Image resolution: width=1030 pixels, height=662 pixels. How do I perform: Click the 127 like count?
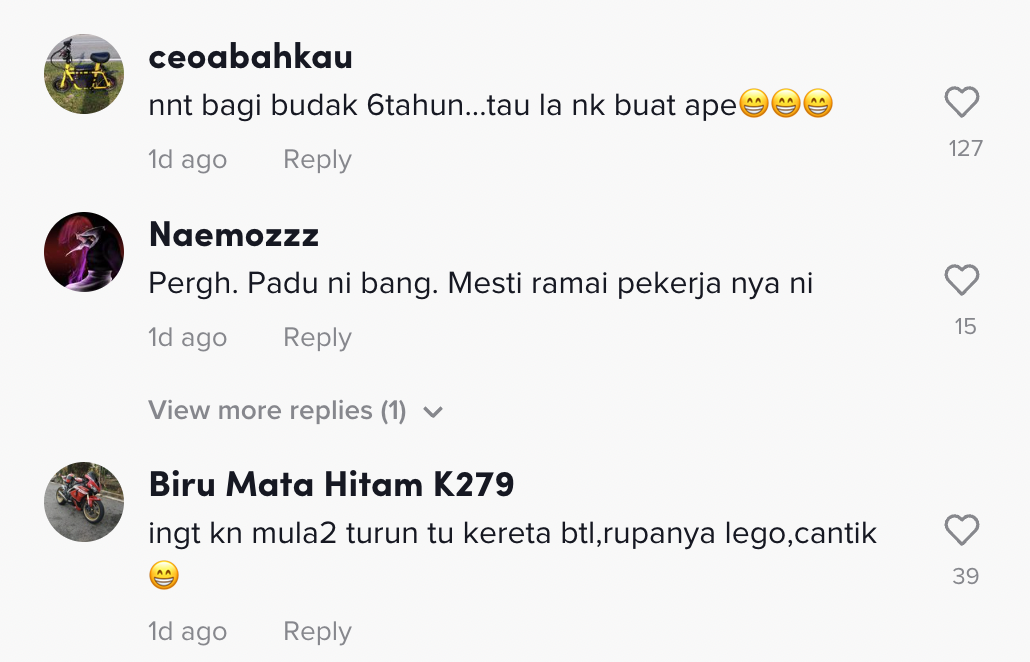point(965,149)
